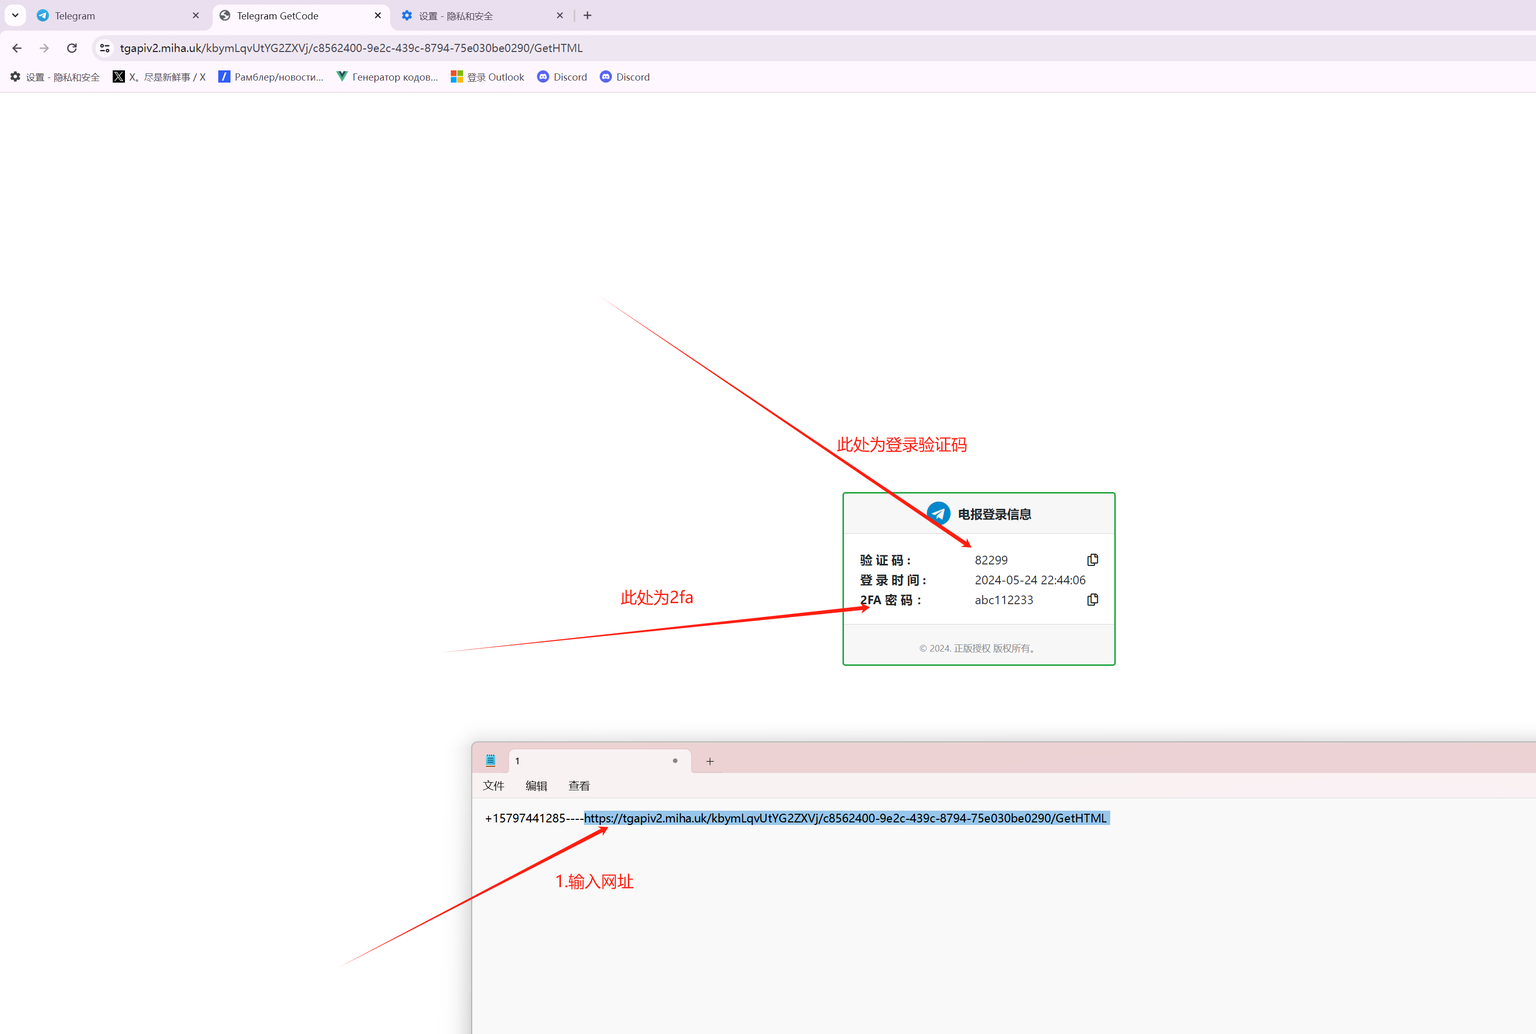Copy the 2FA password abc112233
The width and height of the screenshot is (1536, 1034).
[1092, 599]
